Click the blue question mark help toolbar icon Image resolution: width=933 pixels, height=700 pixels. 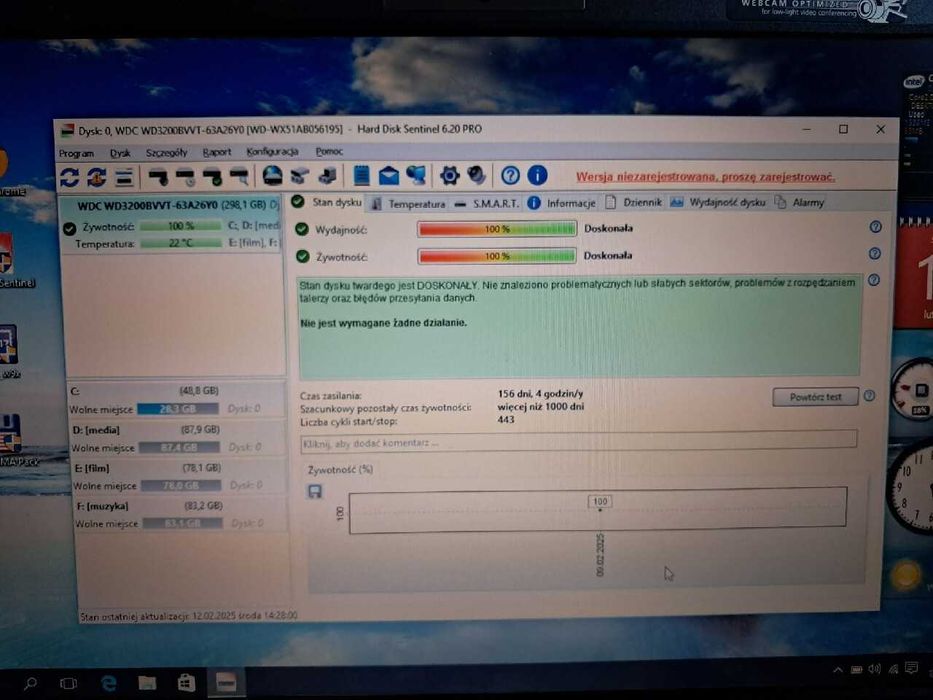point(510,175)
